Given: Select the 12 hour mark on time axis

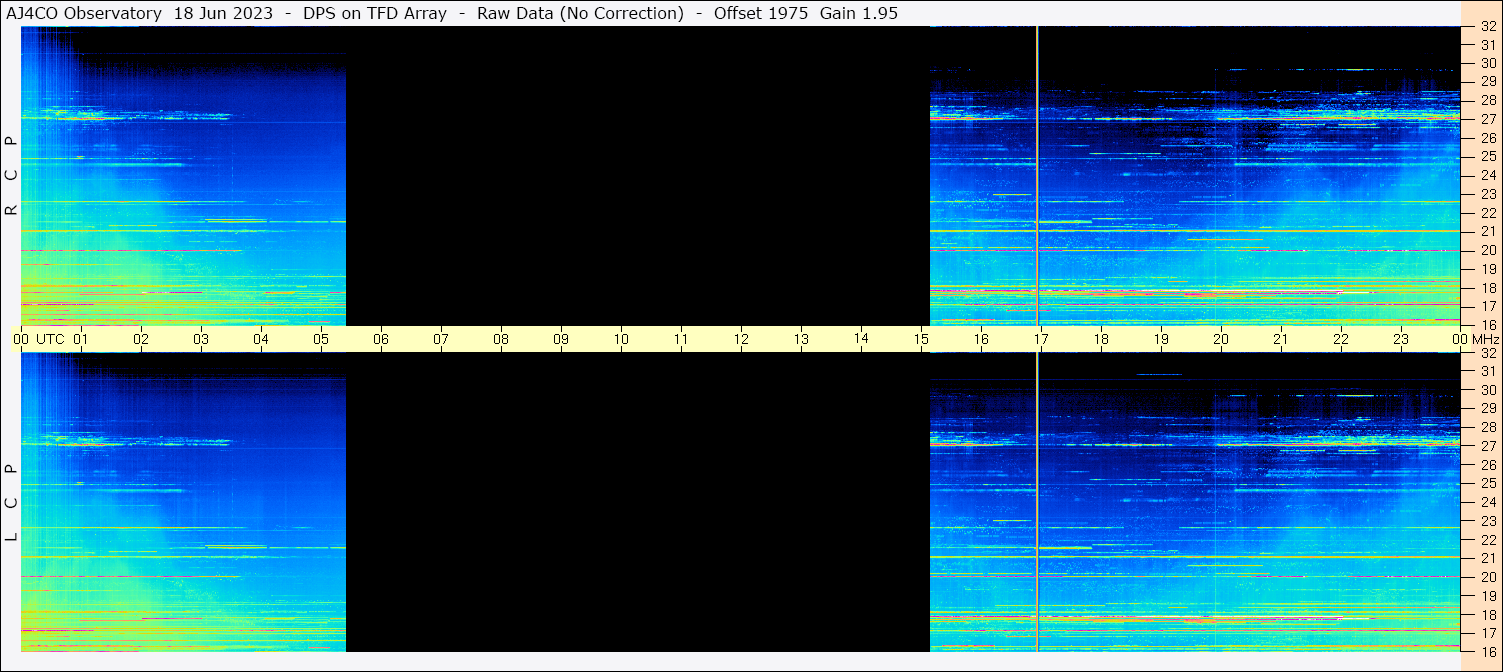Looking at the screenshot, I should [741, 339].
